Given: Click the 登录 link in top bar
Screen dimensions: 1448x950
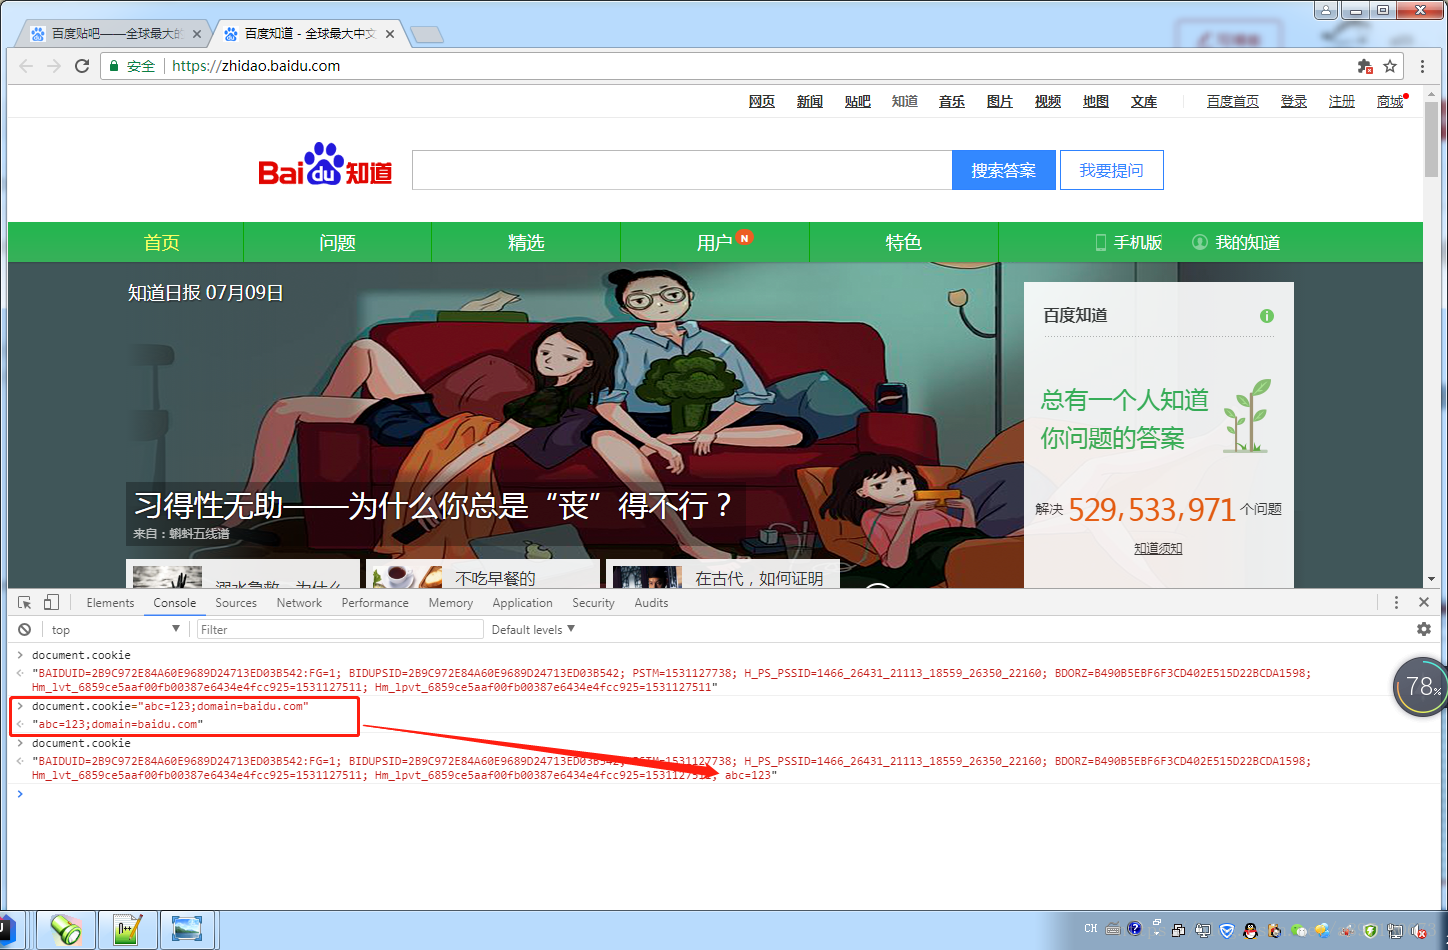Looking at the screenshot, I should point(1294,102).
